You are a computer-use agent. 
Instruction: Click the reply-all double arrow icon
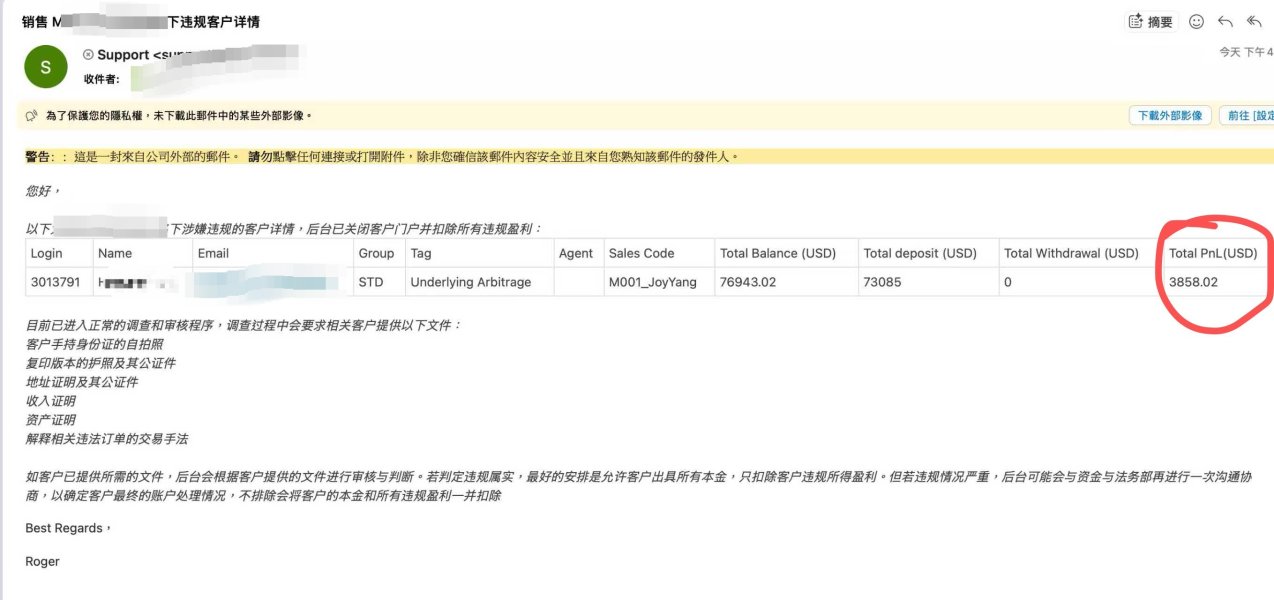(1255, 22)
